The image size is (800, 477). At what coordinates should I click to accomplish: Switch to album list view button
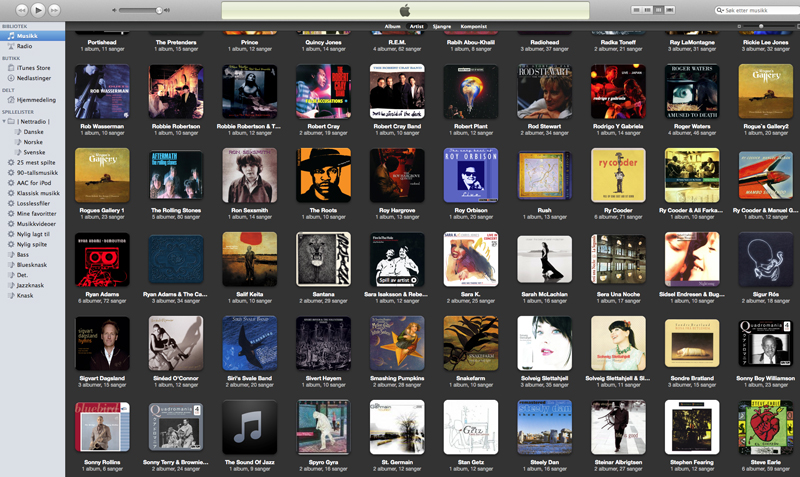647,10
